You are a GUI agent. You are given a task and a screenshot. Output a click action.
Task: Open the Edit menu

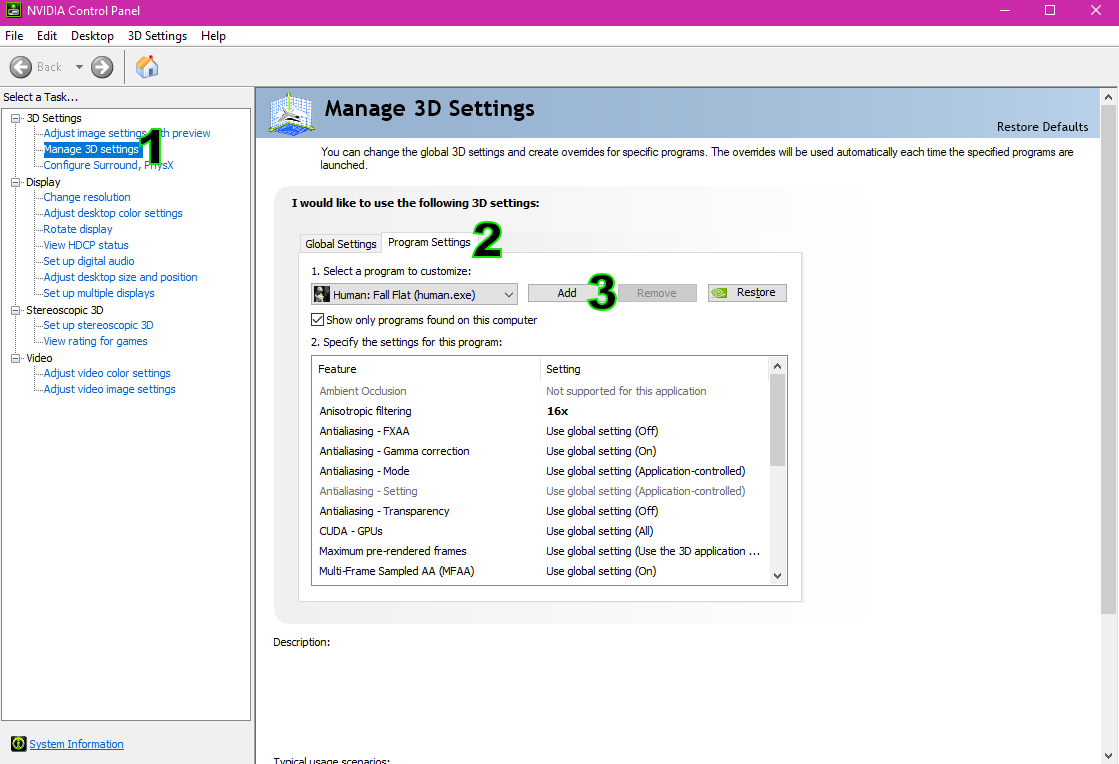coord(47,36)
